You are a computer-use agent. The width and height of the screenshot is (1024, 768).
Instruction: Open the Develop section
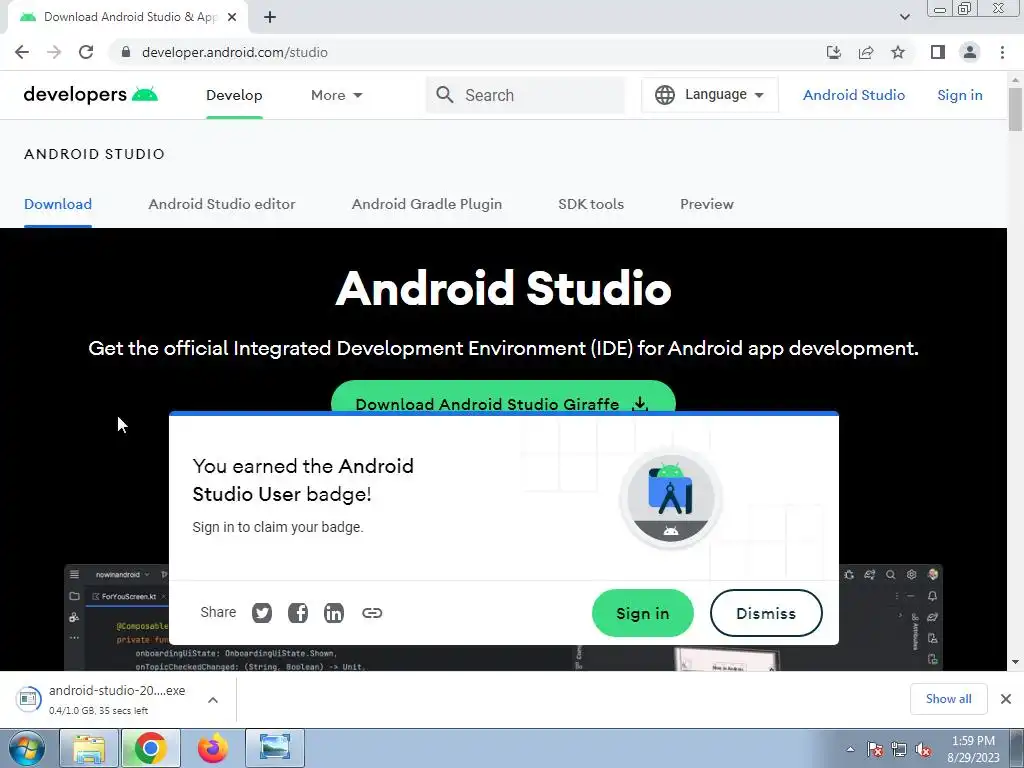[x=234, y=95]
